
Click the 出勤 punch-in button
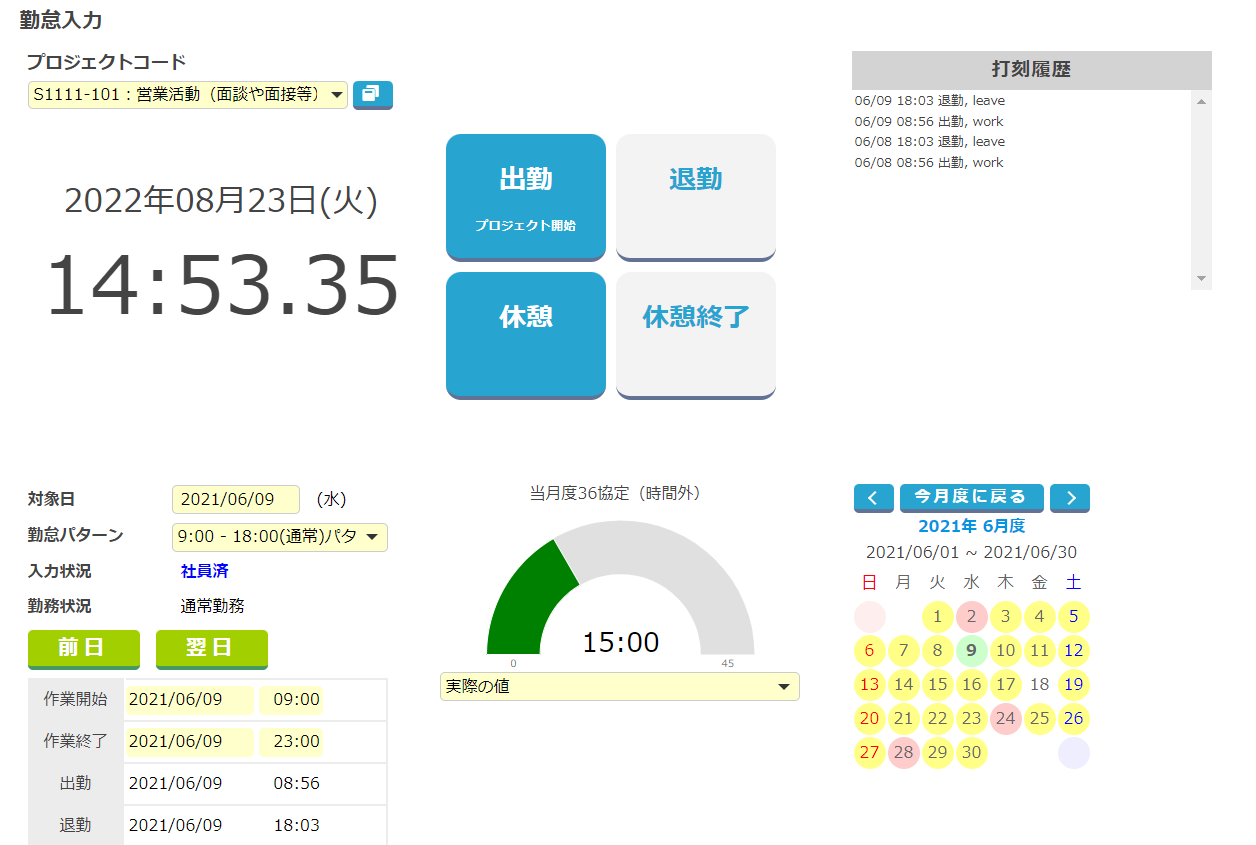tap(526, 197)
